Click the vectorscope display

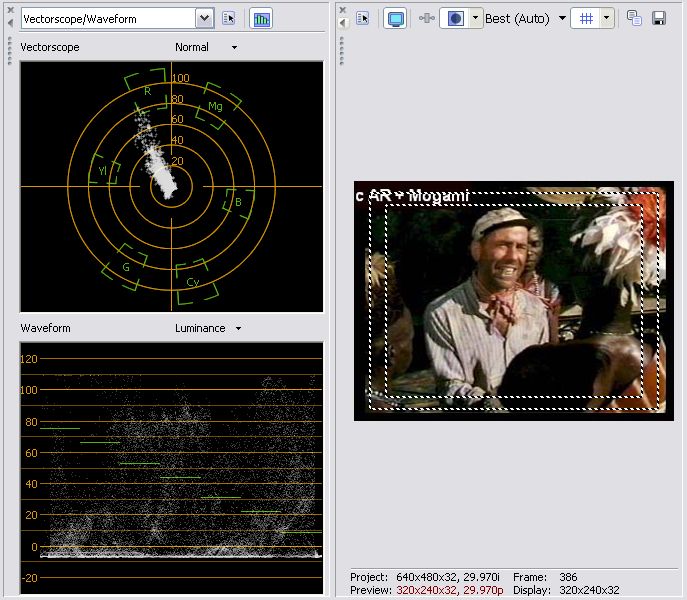pyautogui.click(x=171, y=187)
